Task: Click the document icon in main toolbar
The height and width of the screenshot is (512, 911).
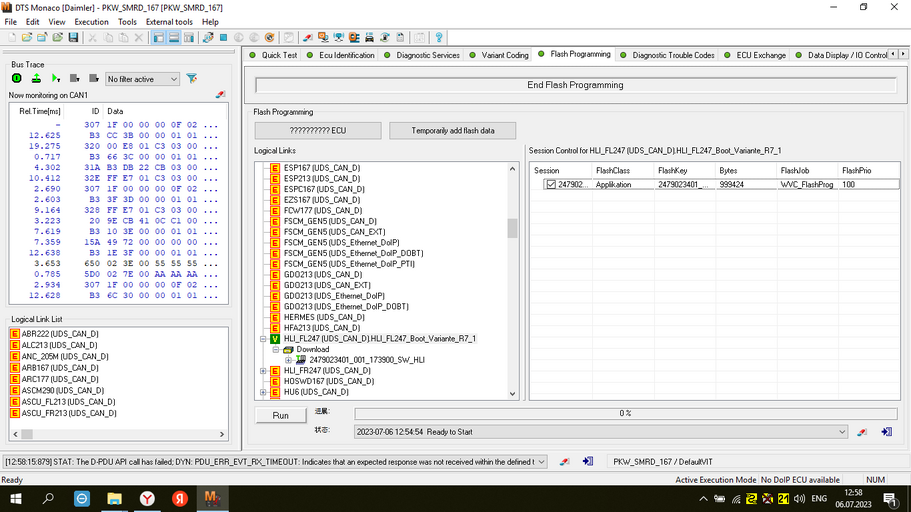Action: click(400, 38)
